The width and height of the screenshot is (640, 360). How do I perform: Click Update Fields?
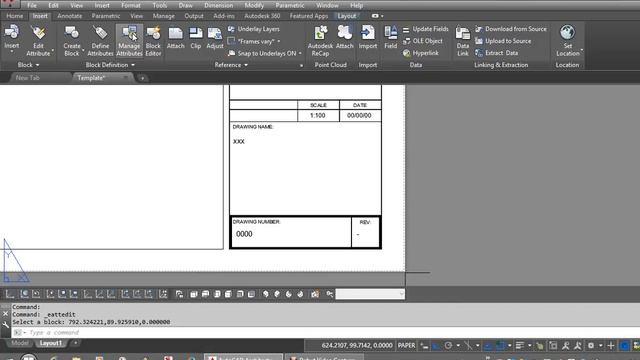pyautogui.click(x=425, y=29)
